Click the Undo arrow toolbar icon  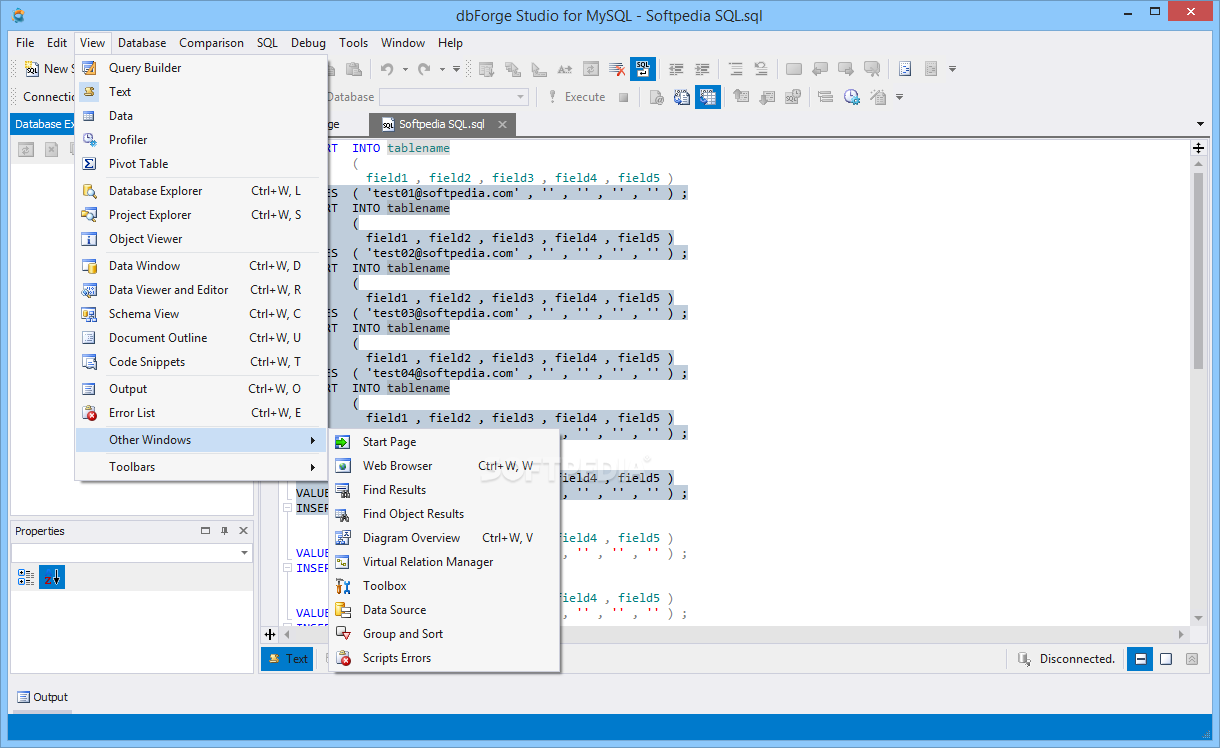point(386,69)
